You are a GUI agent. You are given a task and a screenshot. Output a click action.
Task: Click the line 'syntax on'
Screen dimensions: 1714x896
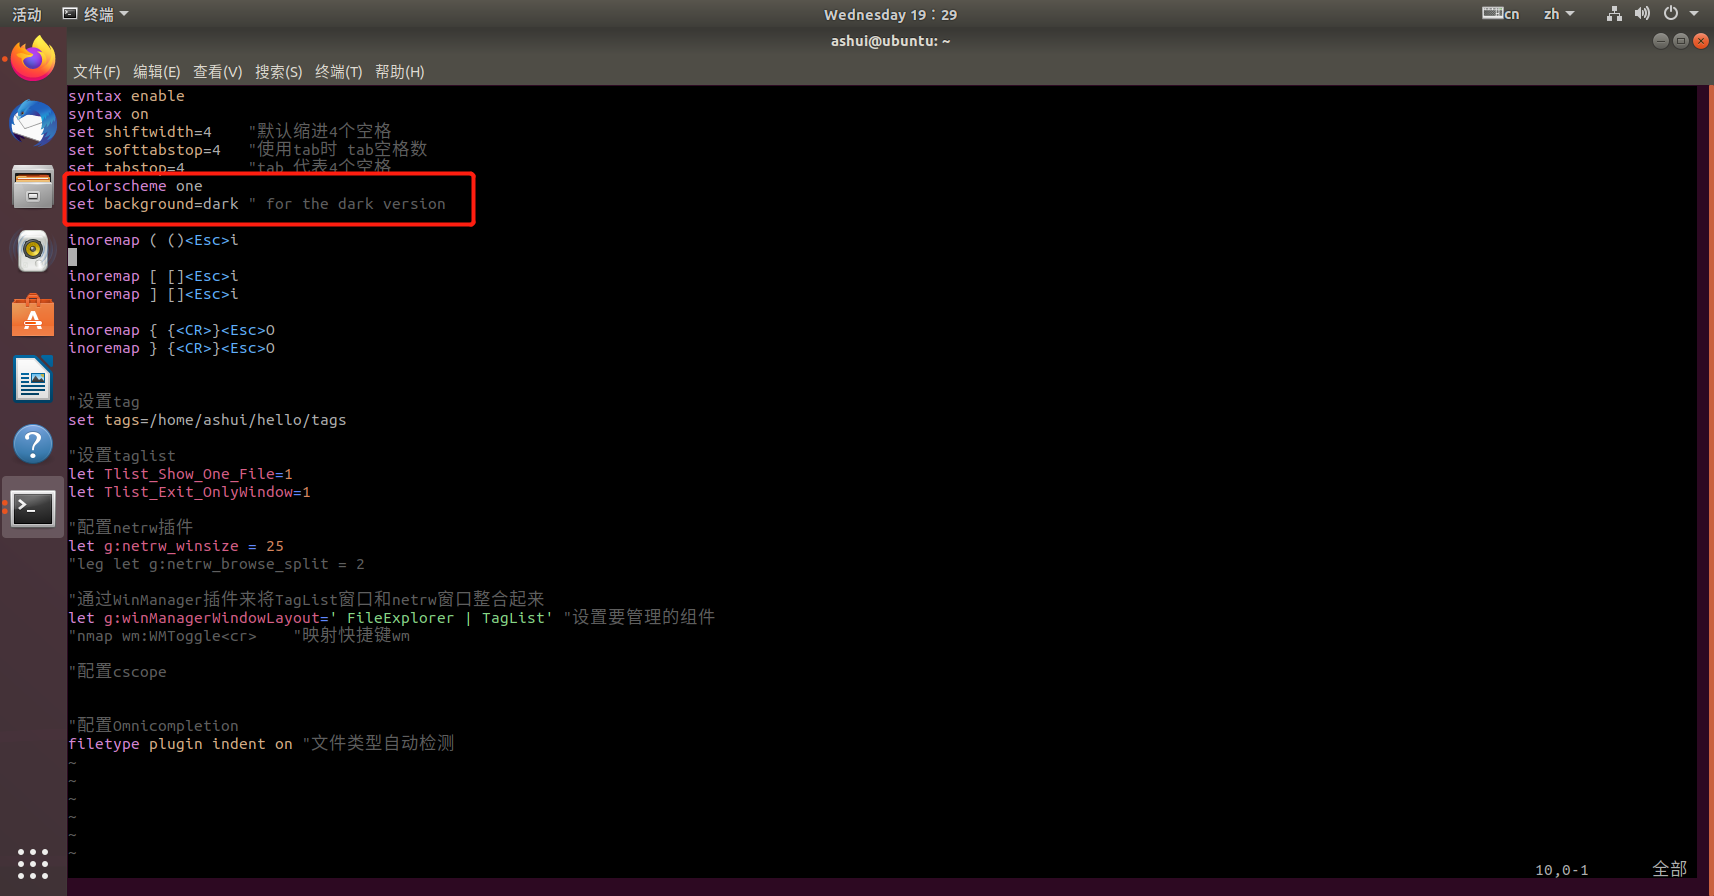pos(108,114)
